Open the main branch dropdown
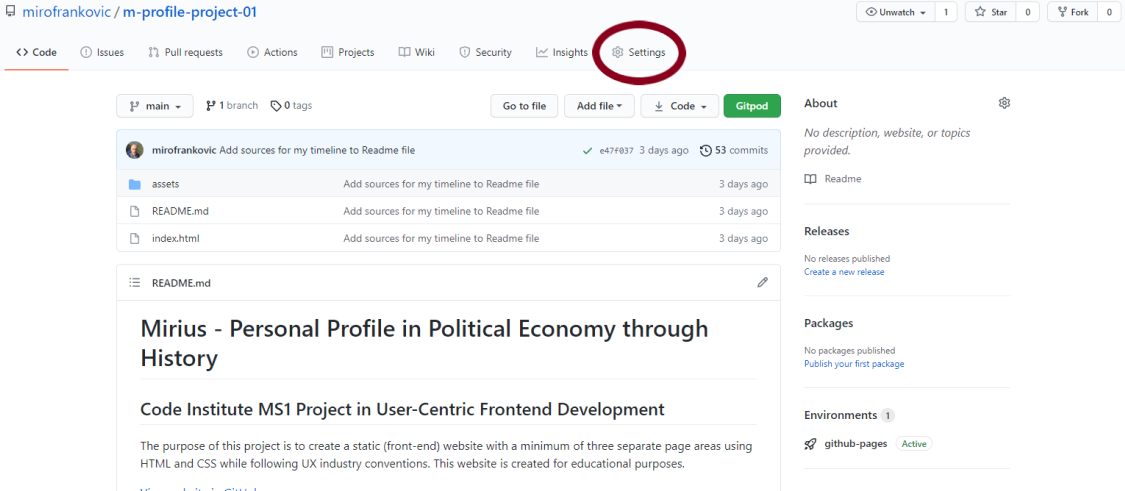Screen dimensions: 1125x491 click(154, 106)
